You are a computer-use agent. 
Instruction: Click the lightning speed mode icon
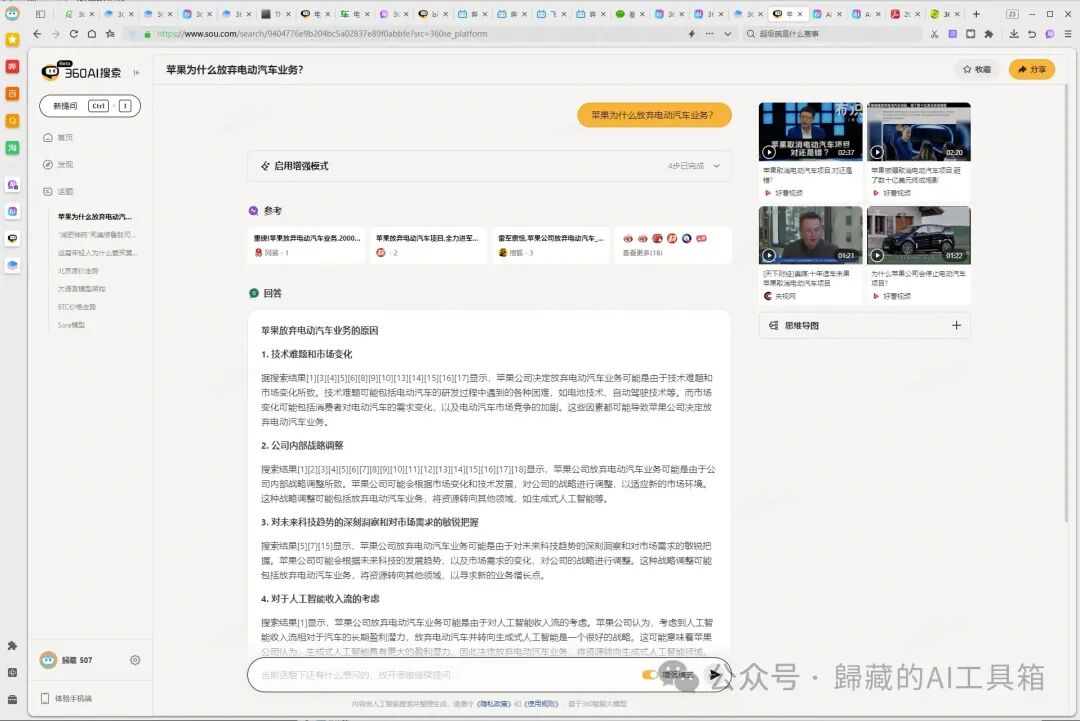coord(692,34)
